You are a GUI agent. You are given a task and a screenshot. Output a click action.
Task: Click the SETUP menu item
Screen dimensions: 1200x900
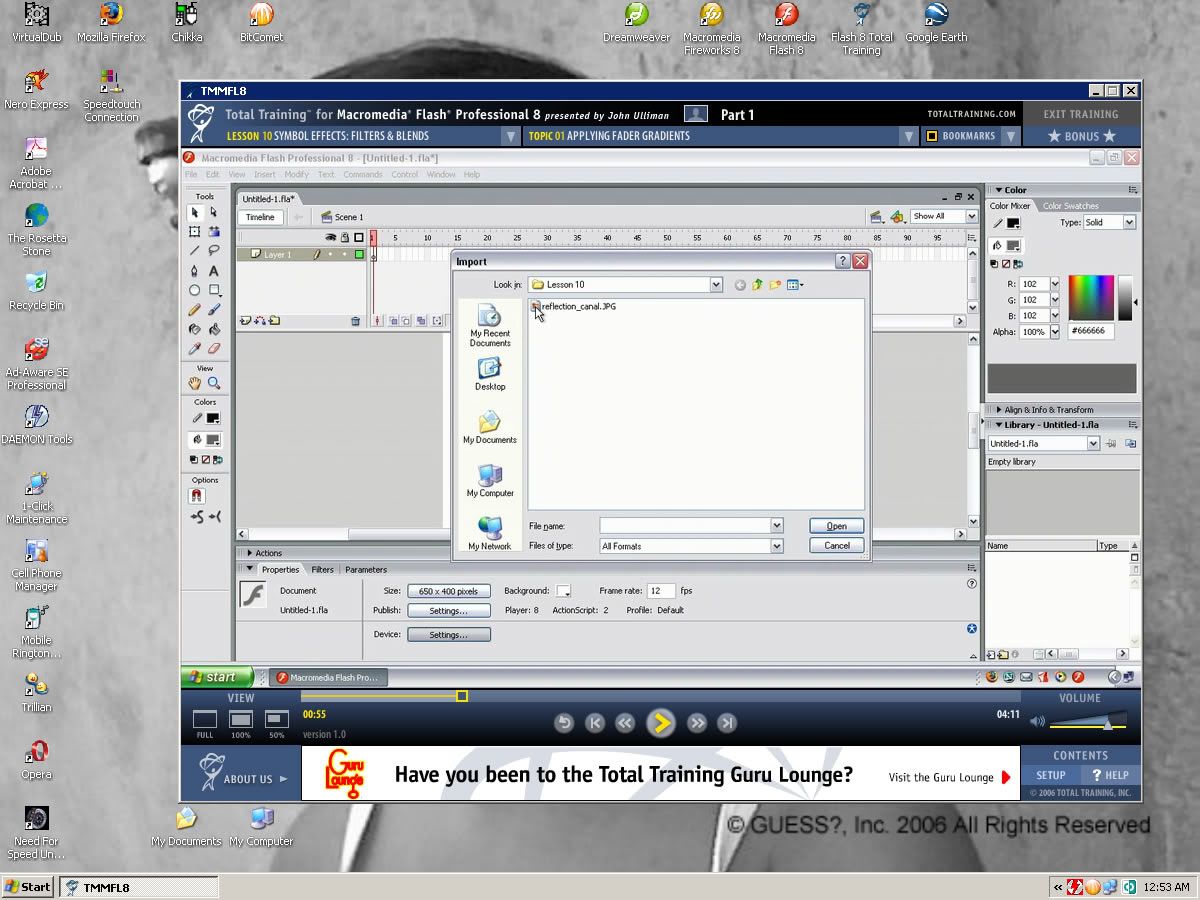(x=1050, y=775)
